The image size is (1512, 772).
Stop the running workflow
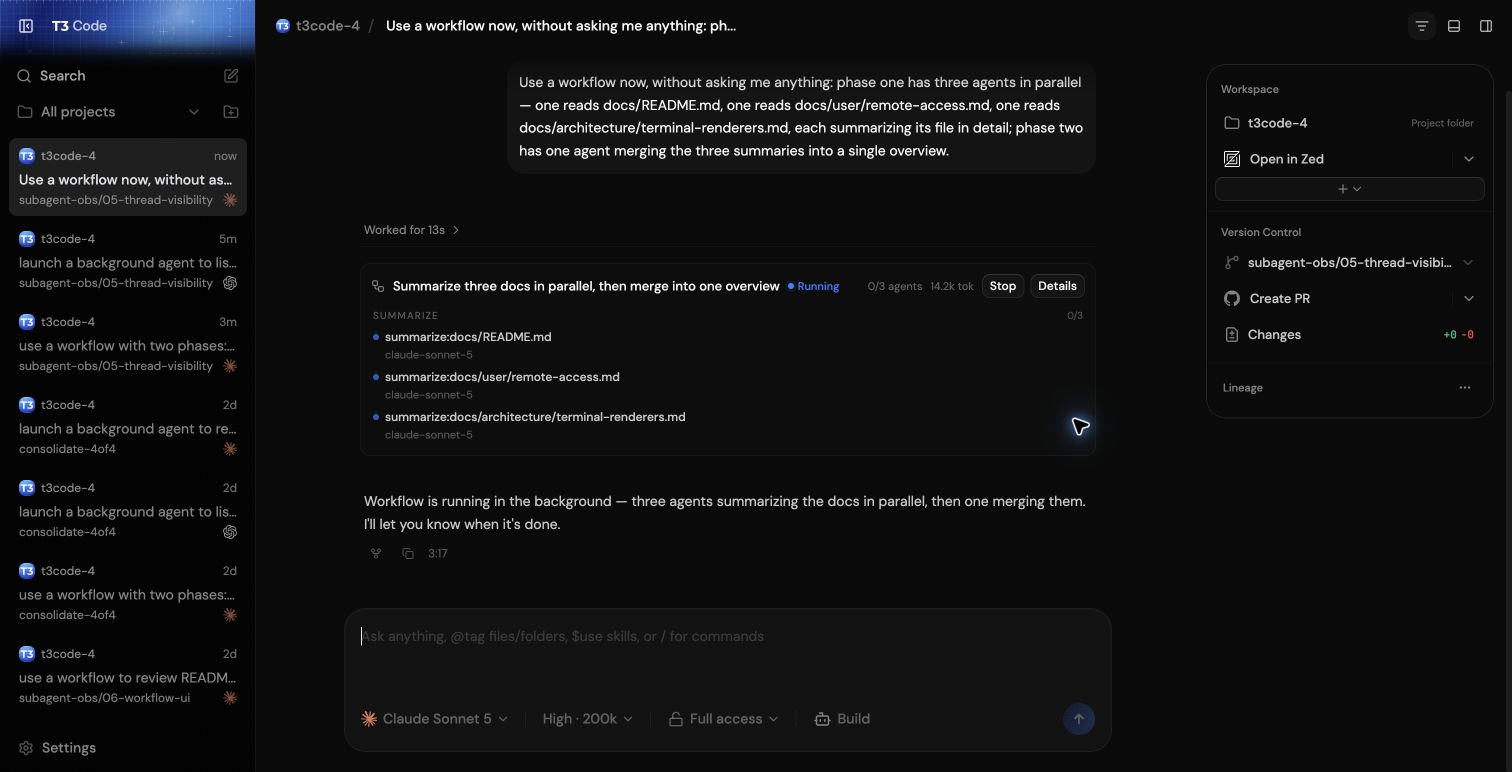1002,286
